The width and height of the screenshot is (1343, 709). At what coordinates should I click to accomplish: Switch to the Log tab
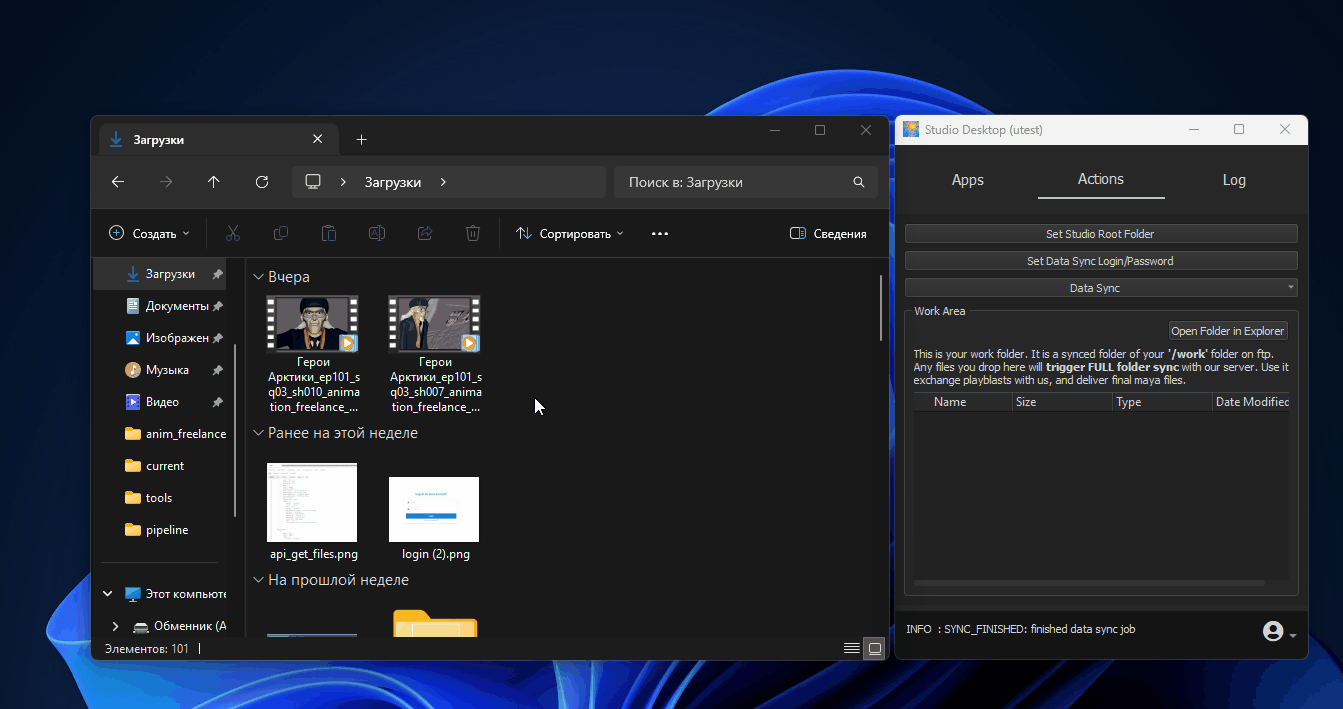click(1234, 180)
